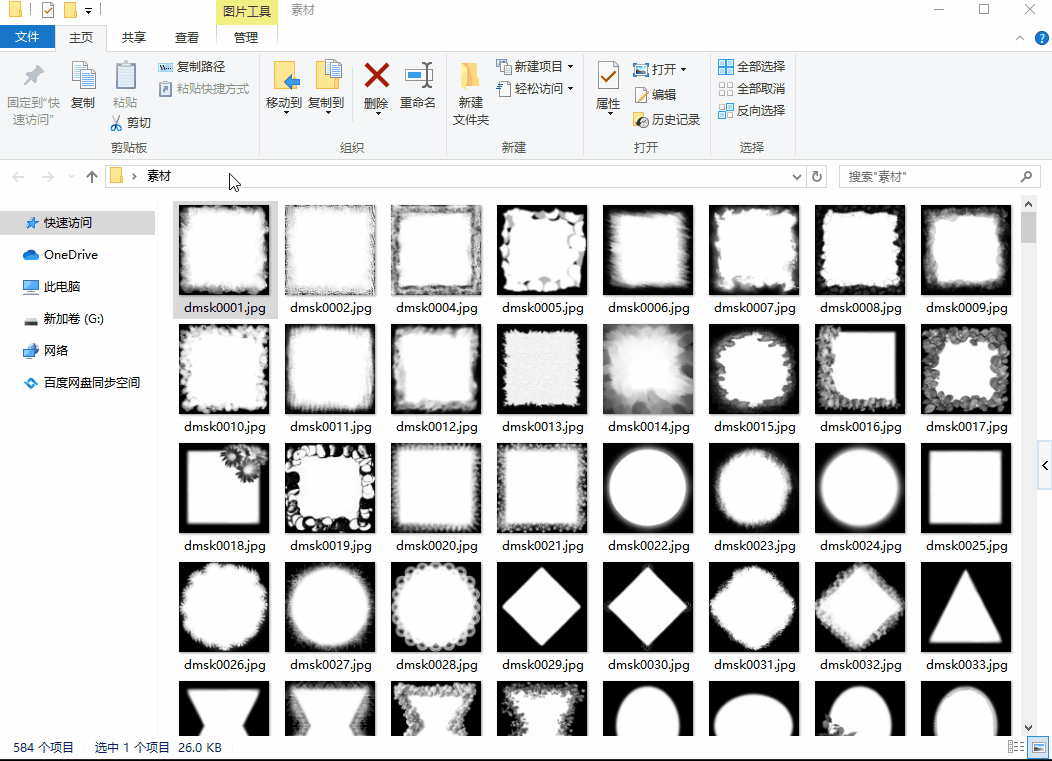Switch to large thumbnails view in status bar
The height and width of the screenshot is (761, 1052).
(1038, 747)
